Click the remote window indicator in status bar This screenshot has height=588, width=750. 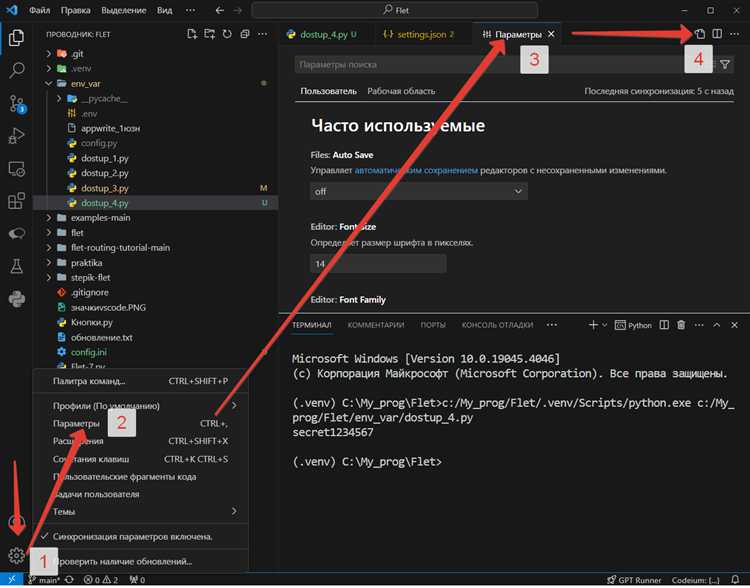pyautogui.click(x=11, y=580)
